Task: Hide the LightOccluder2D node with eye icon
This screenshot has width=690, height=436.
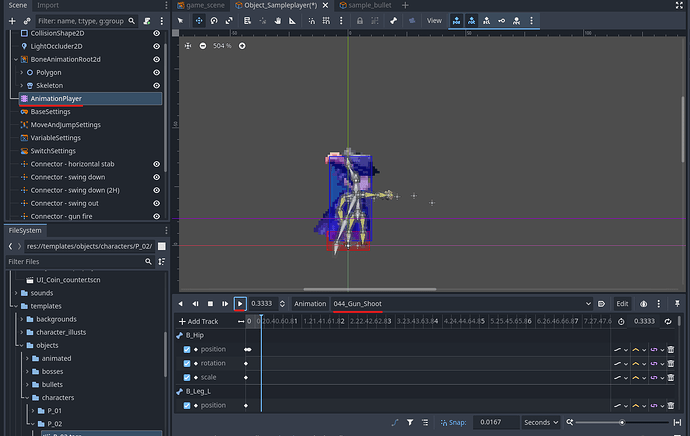Action: click(156, 46)
